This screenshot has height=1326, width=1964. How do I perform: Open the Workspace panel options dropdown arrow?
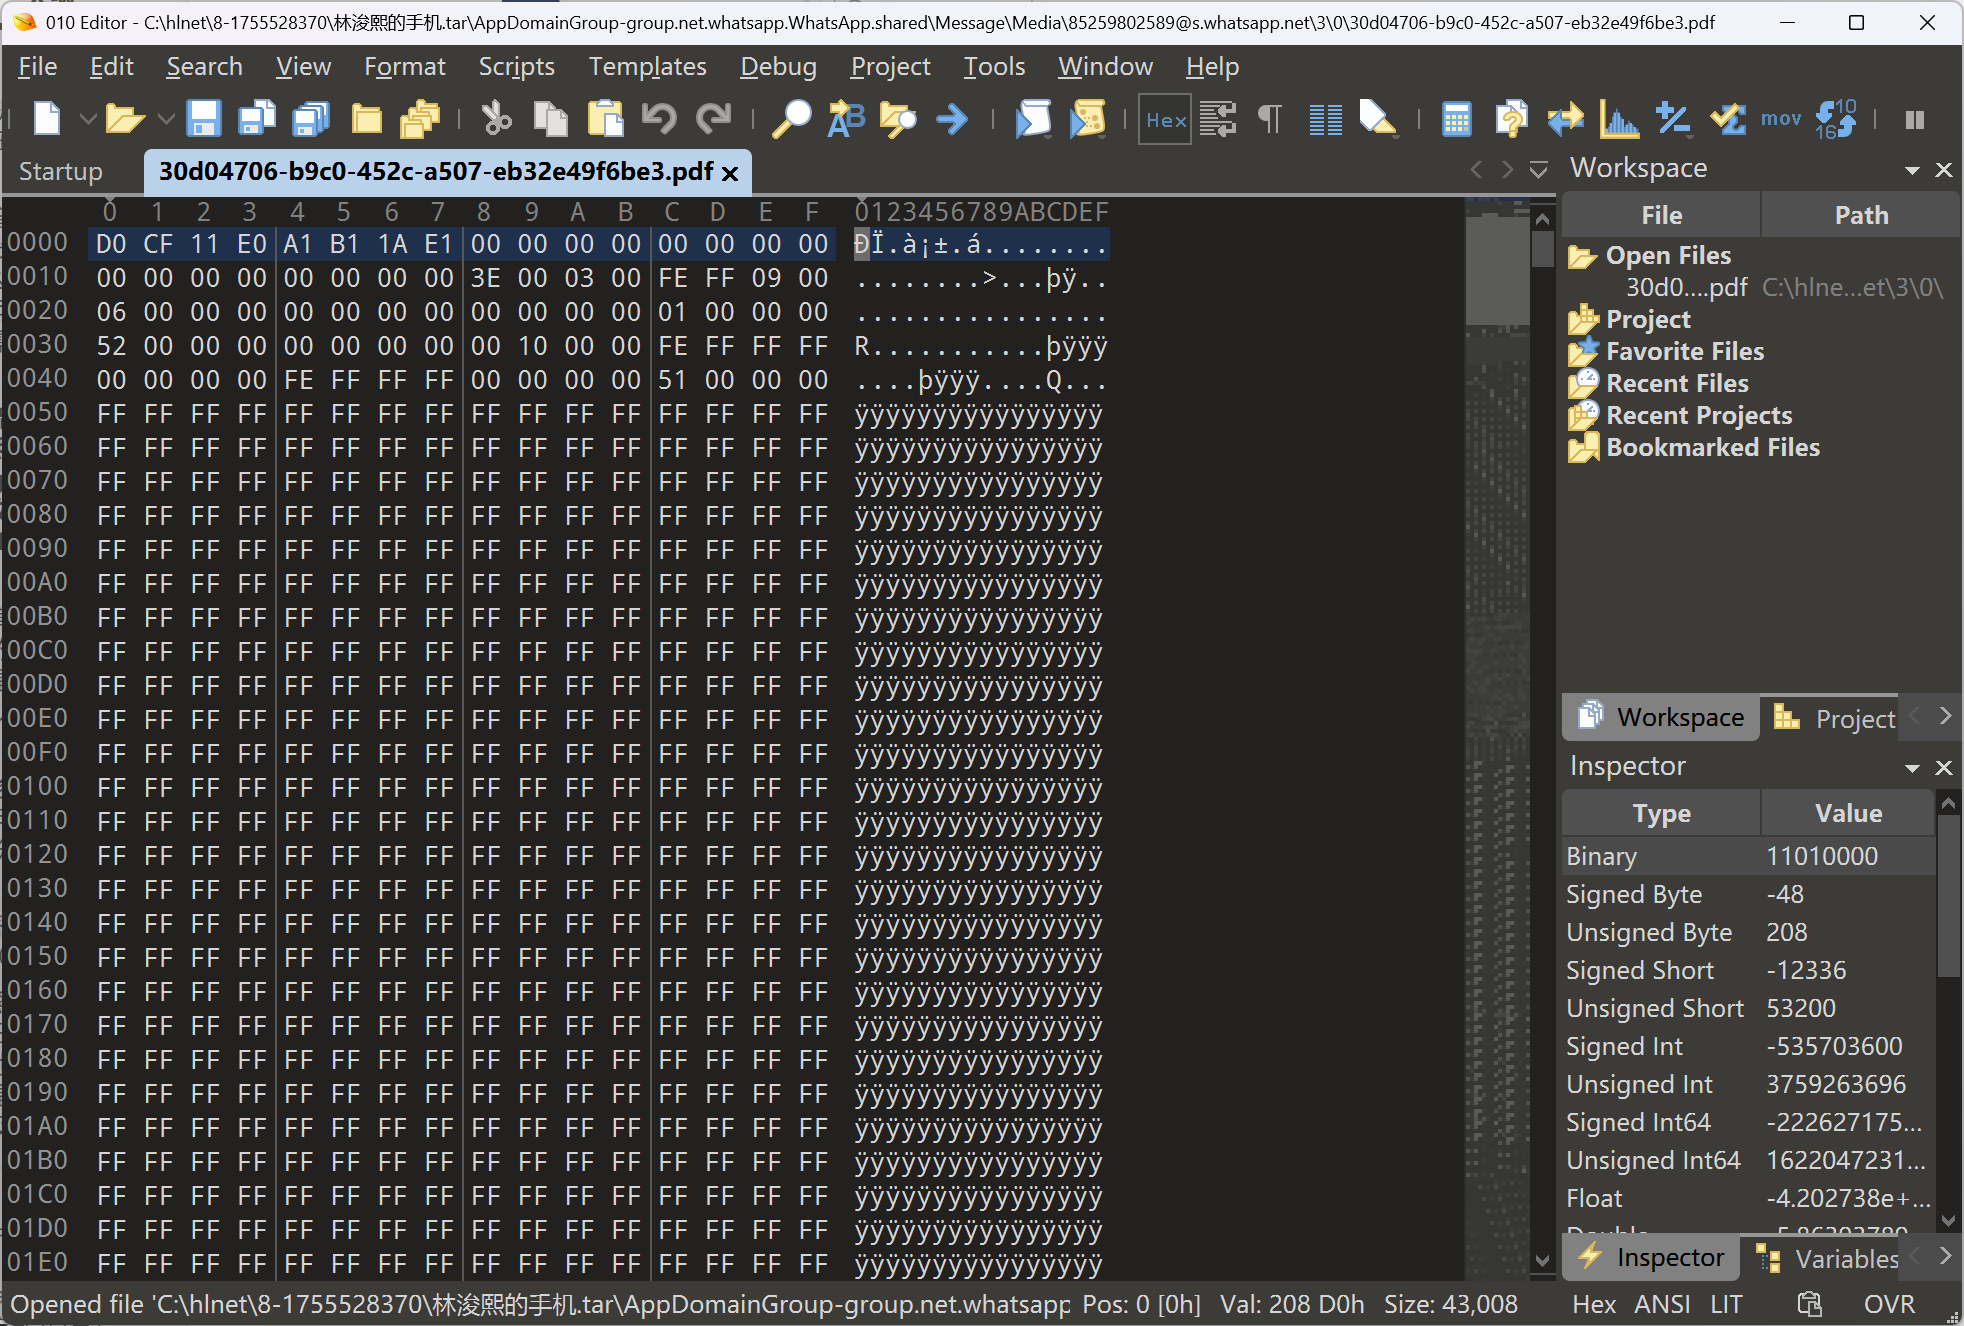(x=1912, y=170)
